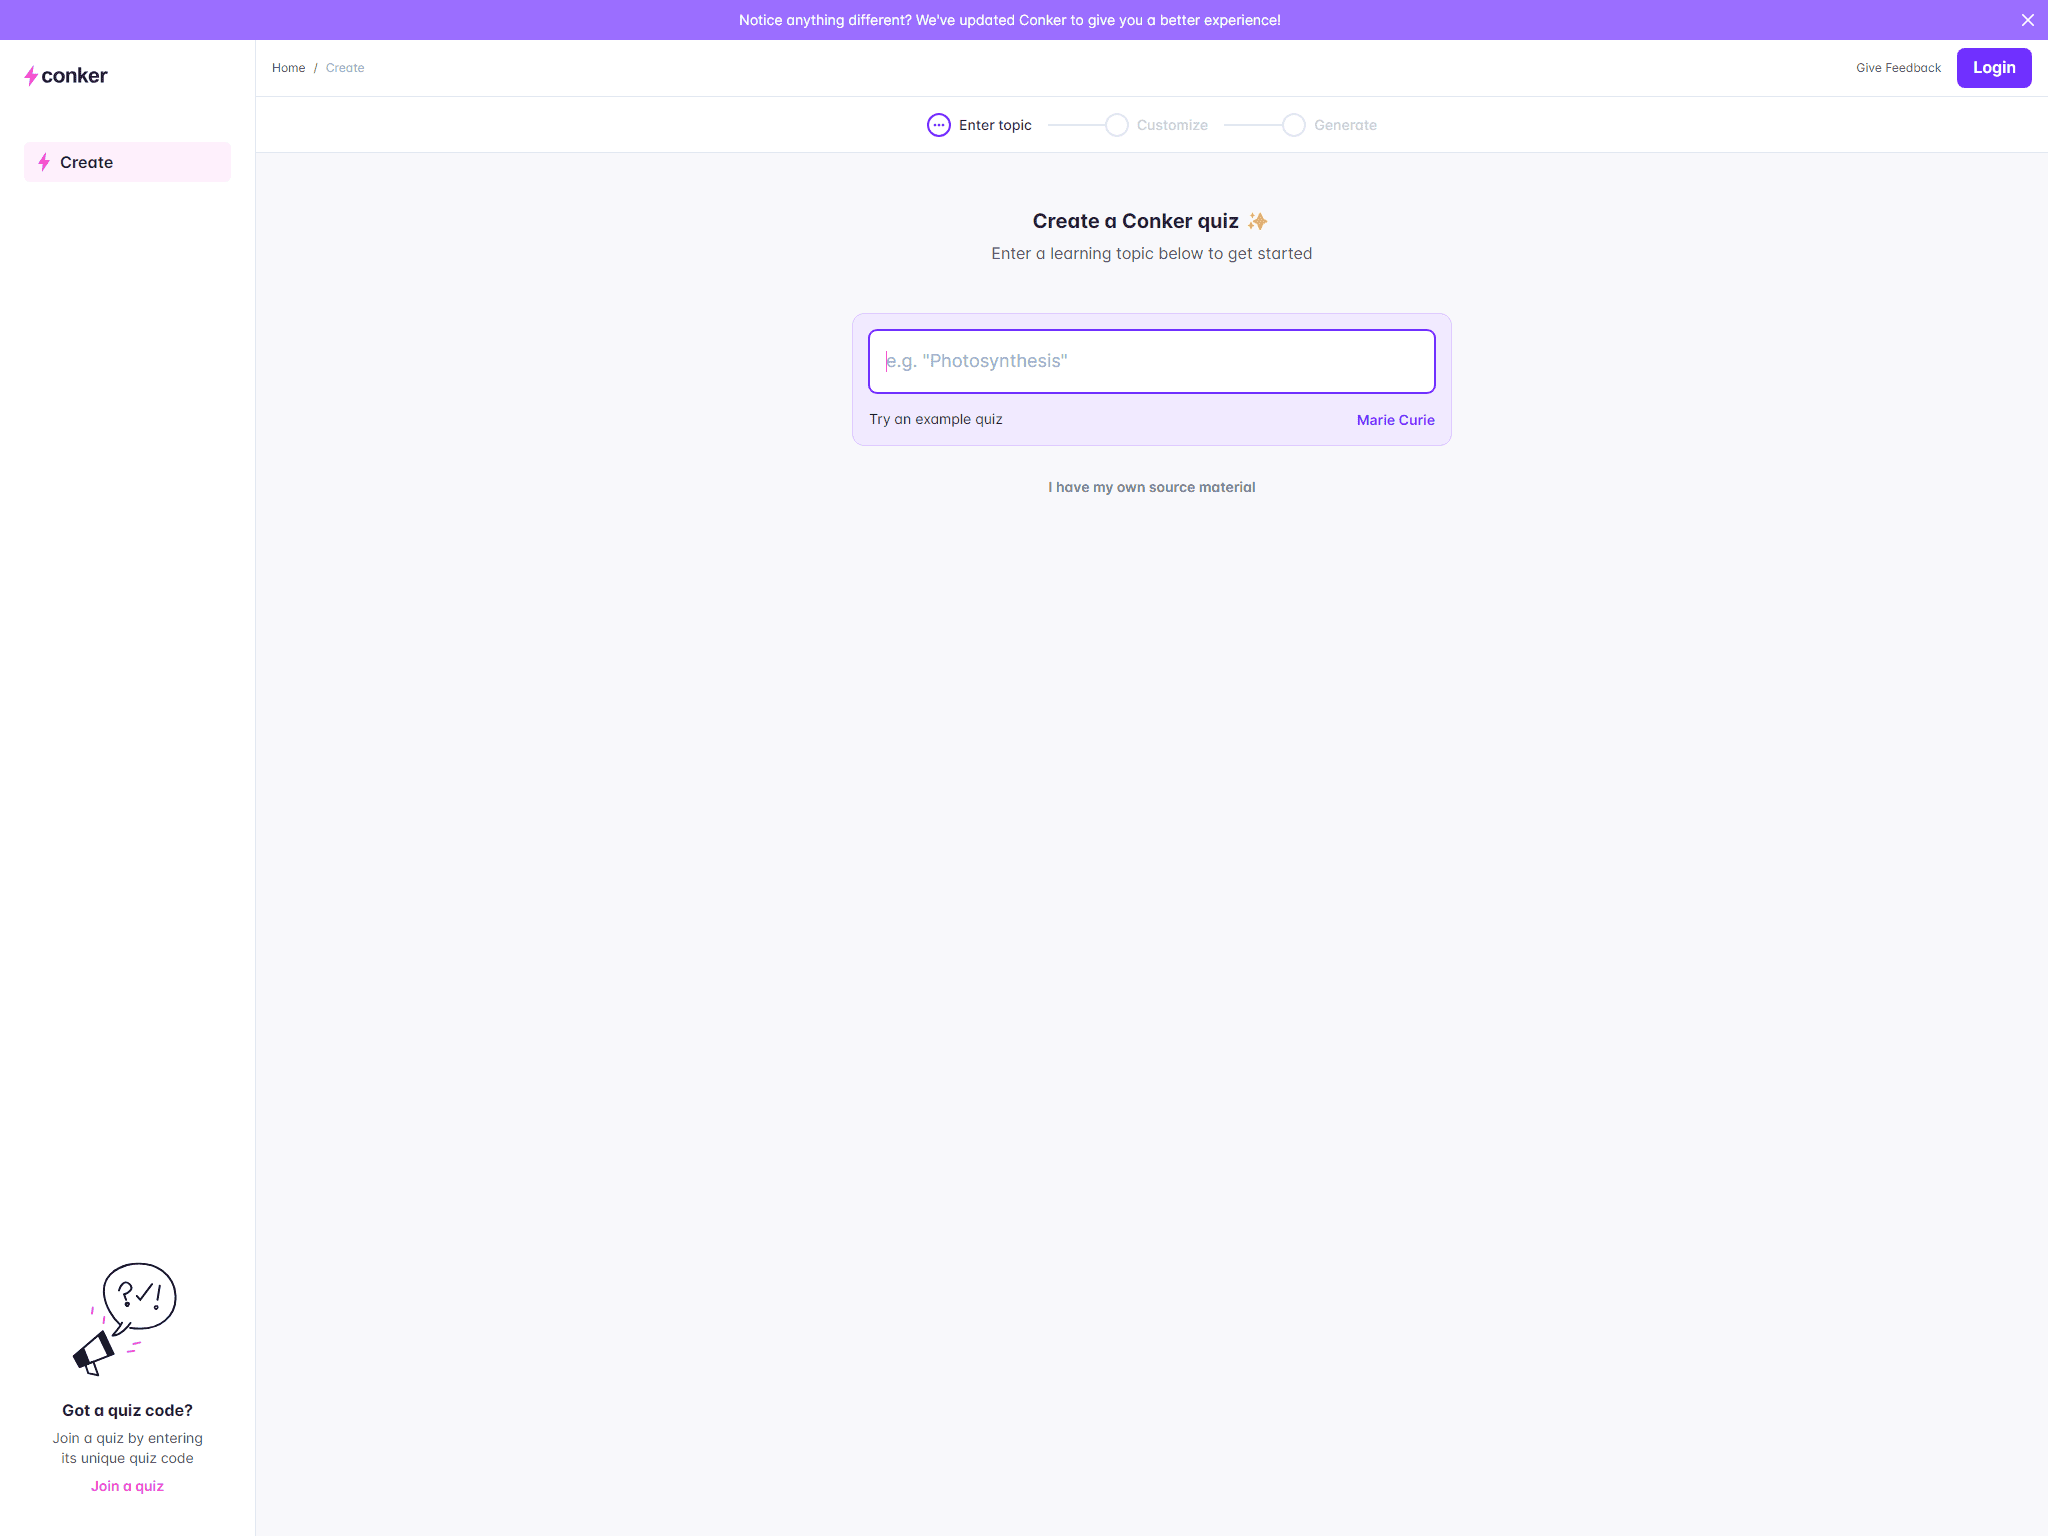Click the Home breadcrumb link
2048x1536 pixels.
pyautogui.click(x=288, y=68)
